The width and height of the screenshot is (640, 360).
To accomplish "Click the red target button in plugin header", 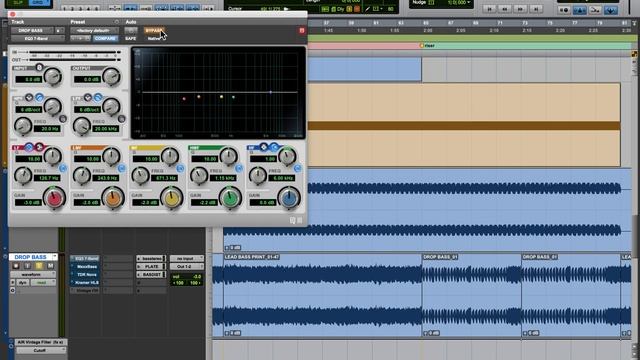I will [x=302, y=31].
